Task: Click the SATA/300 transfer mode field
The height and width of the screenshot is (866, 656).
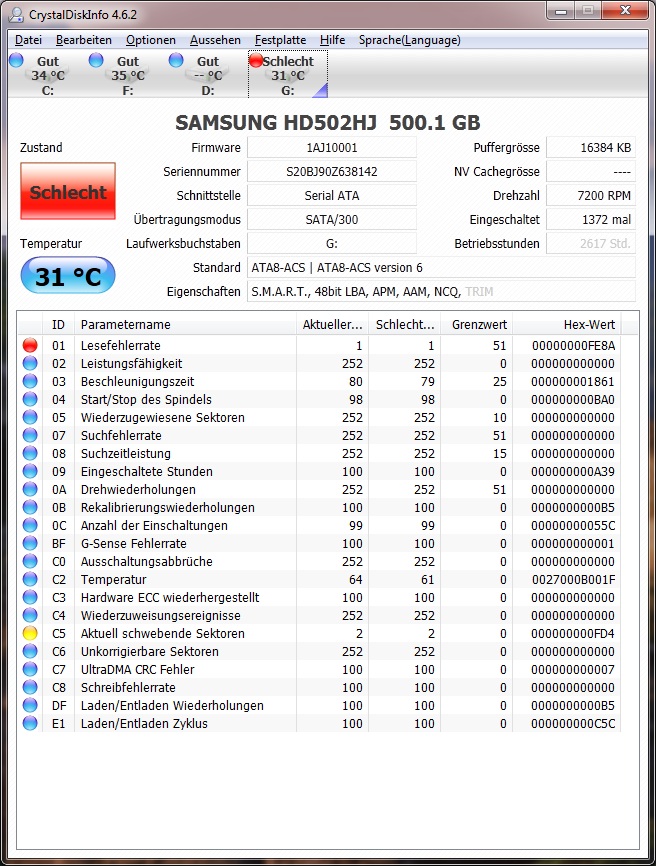Action: (332, 220)
